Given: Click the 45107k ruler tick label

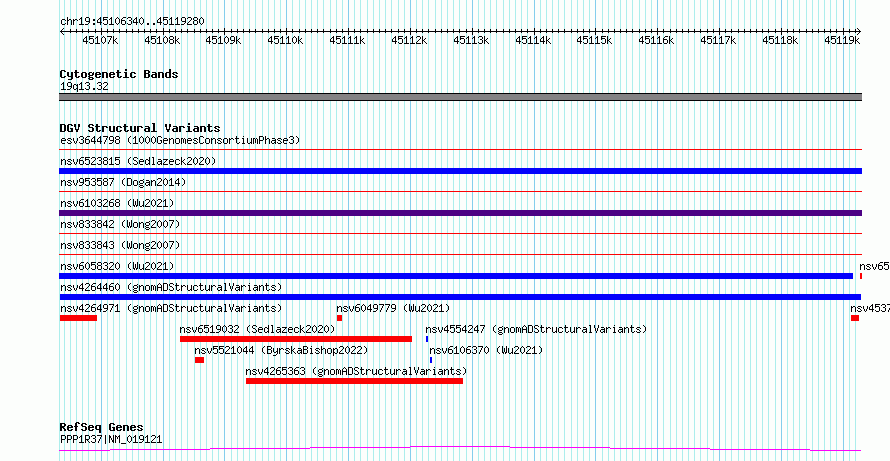Looking at the screenshot, I should pos(100,40).
